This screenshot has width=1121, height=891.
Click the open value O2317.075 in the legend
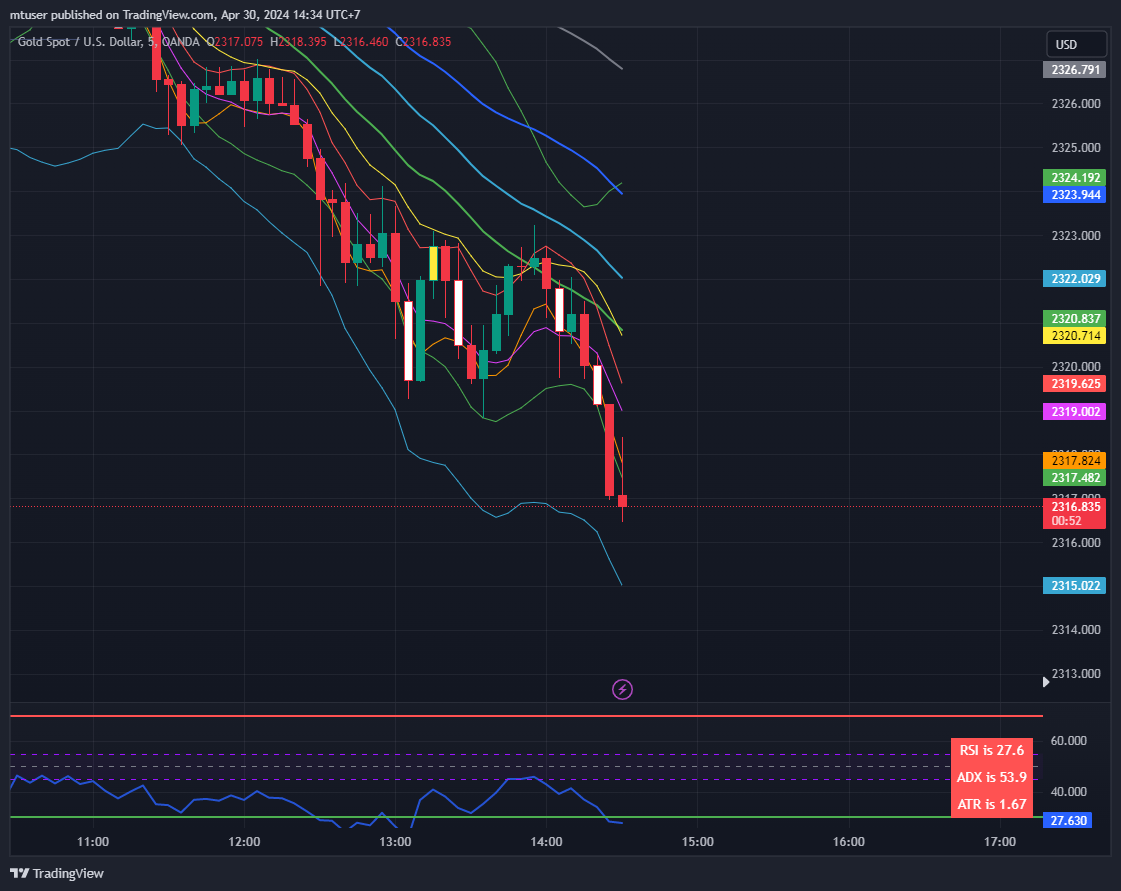tap(234, 41)
